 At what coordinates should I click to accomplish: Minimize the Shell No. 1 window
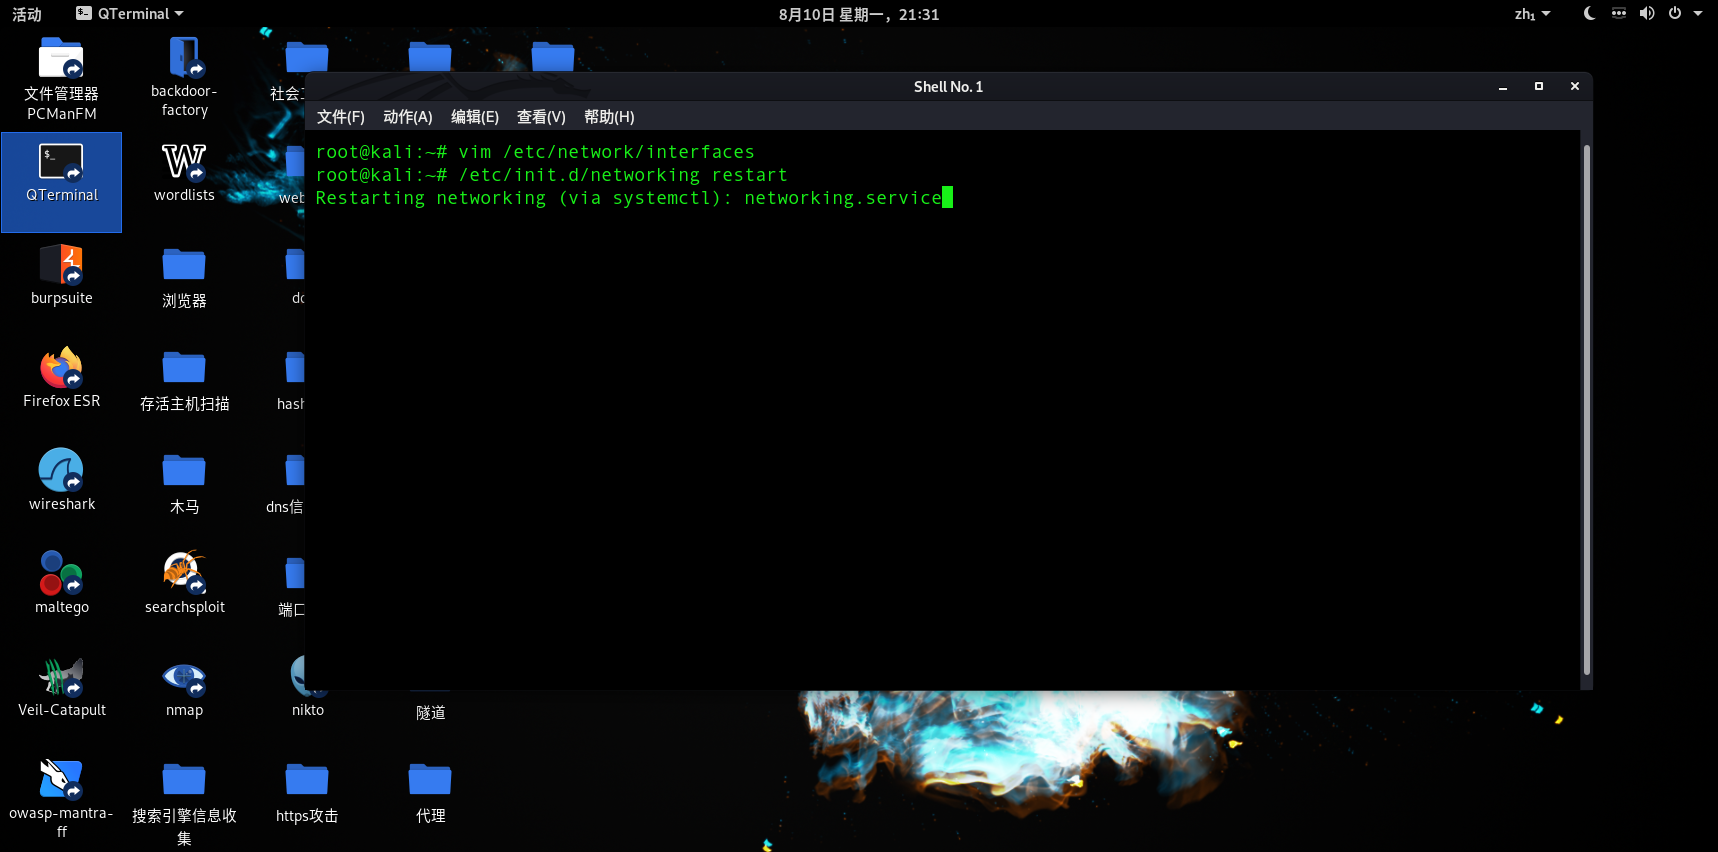pos(1503,87)
